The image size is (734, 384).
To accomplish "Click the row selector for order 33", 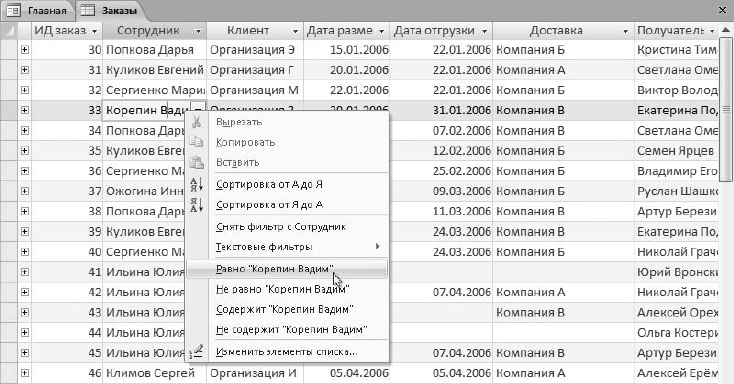I will pos(9,110).
